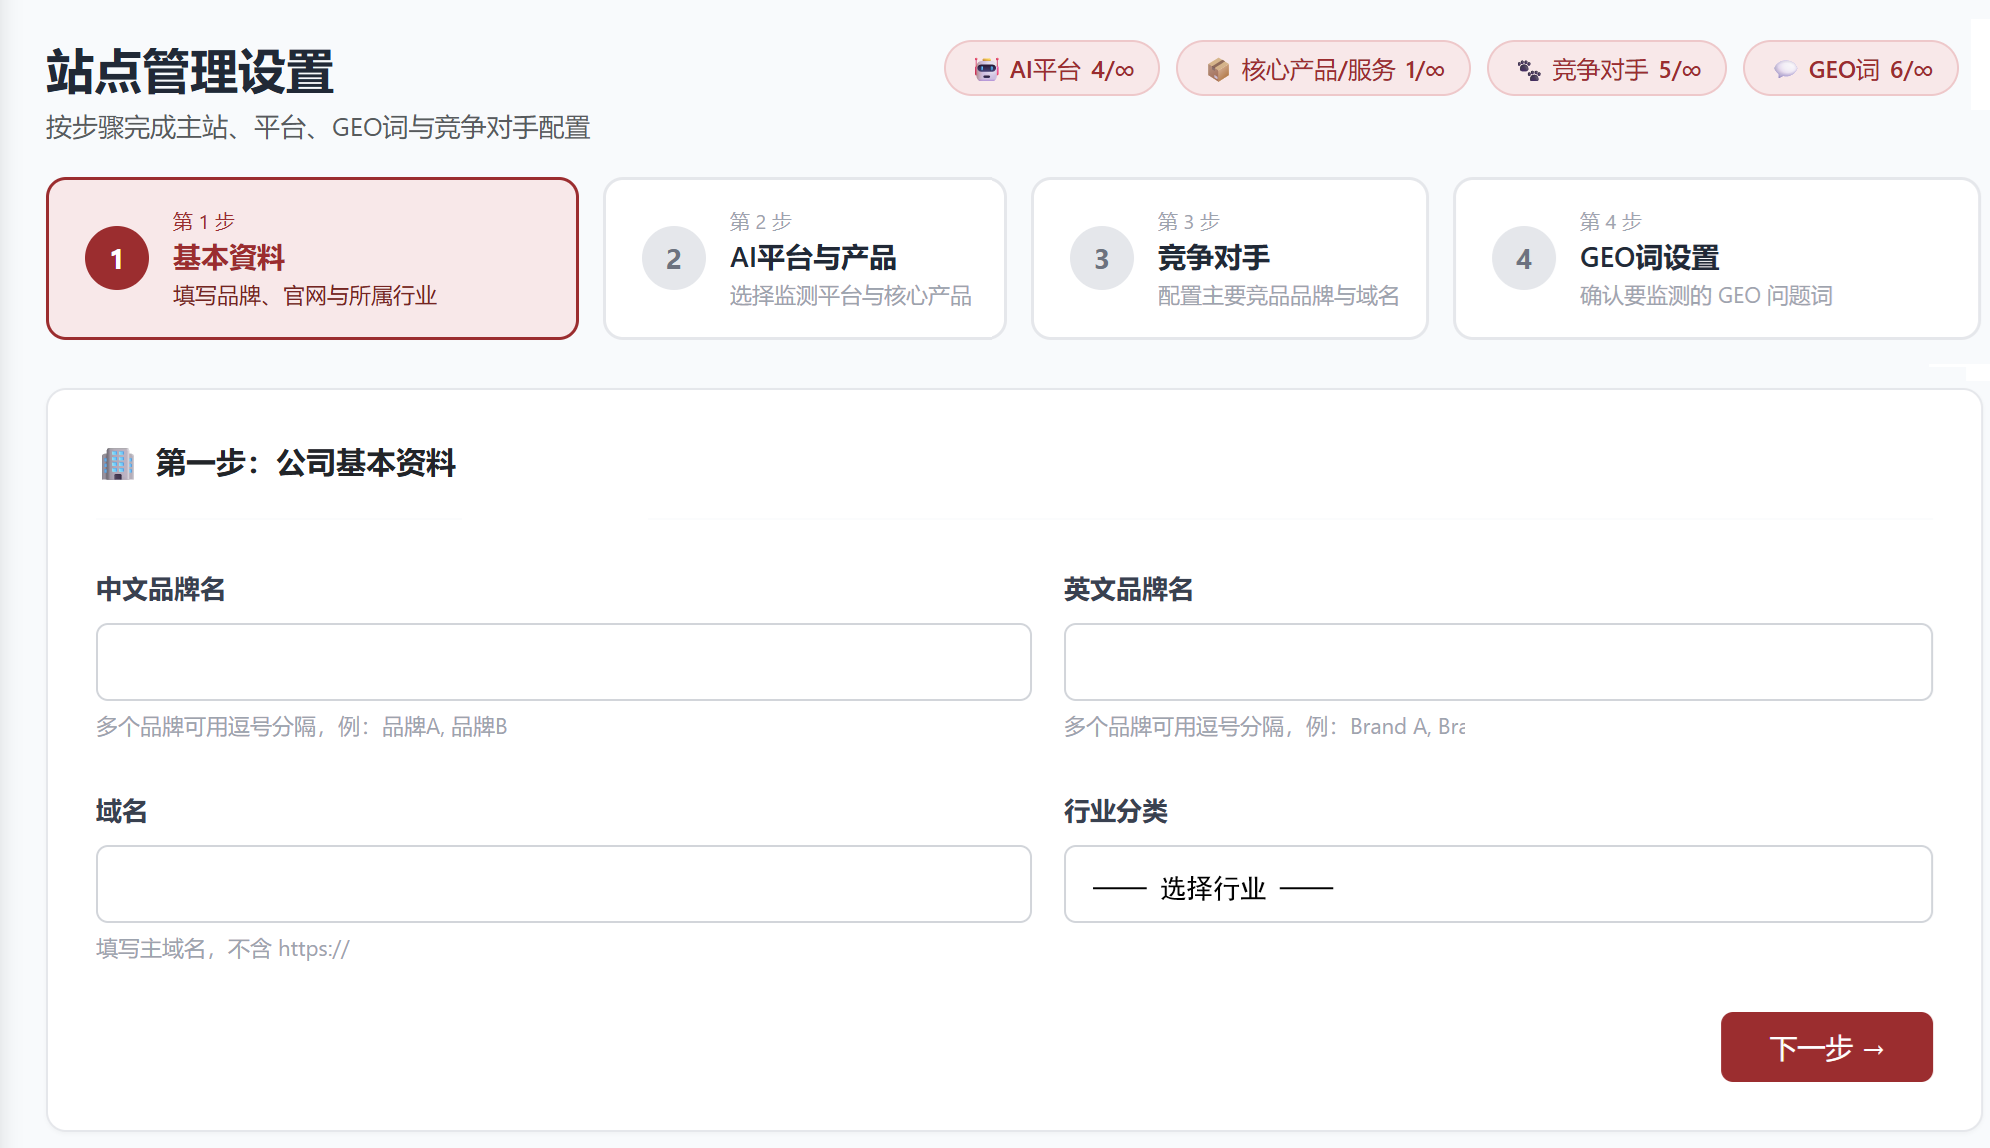Open the AI平台 4/∞ badge
1990x1148 pixels.
[x=1052, y=69]
